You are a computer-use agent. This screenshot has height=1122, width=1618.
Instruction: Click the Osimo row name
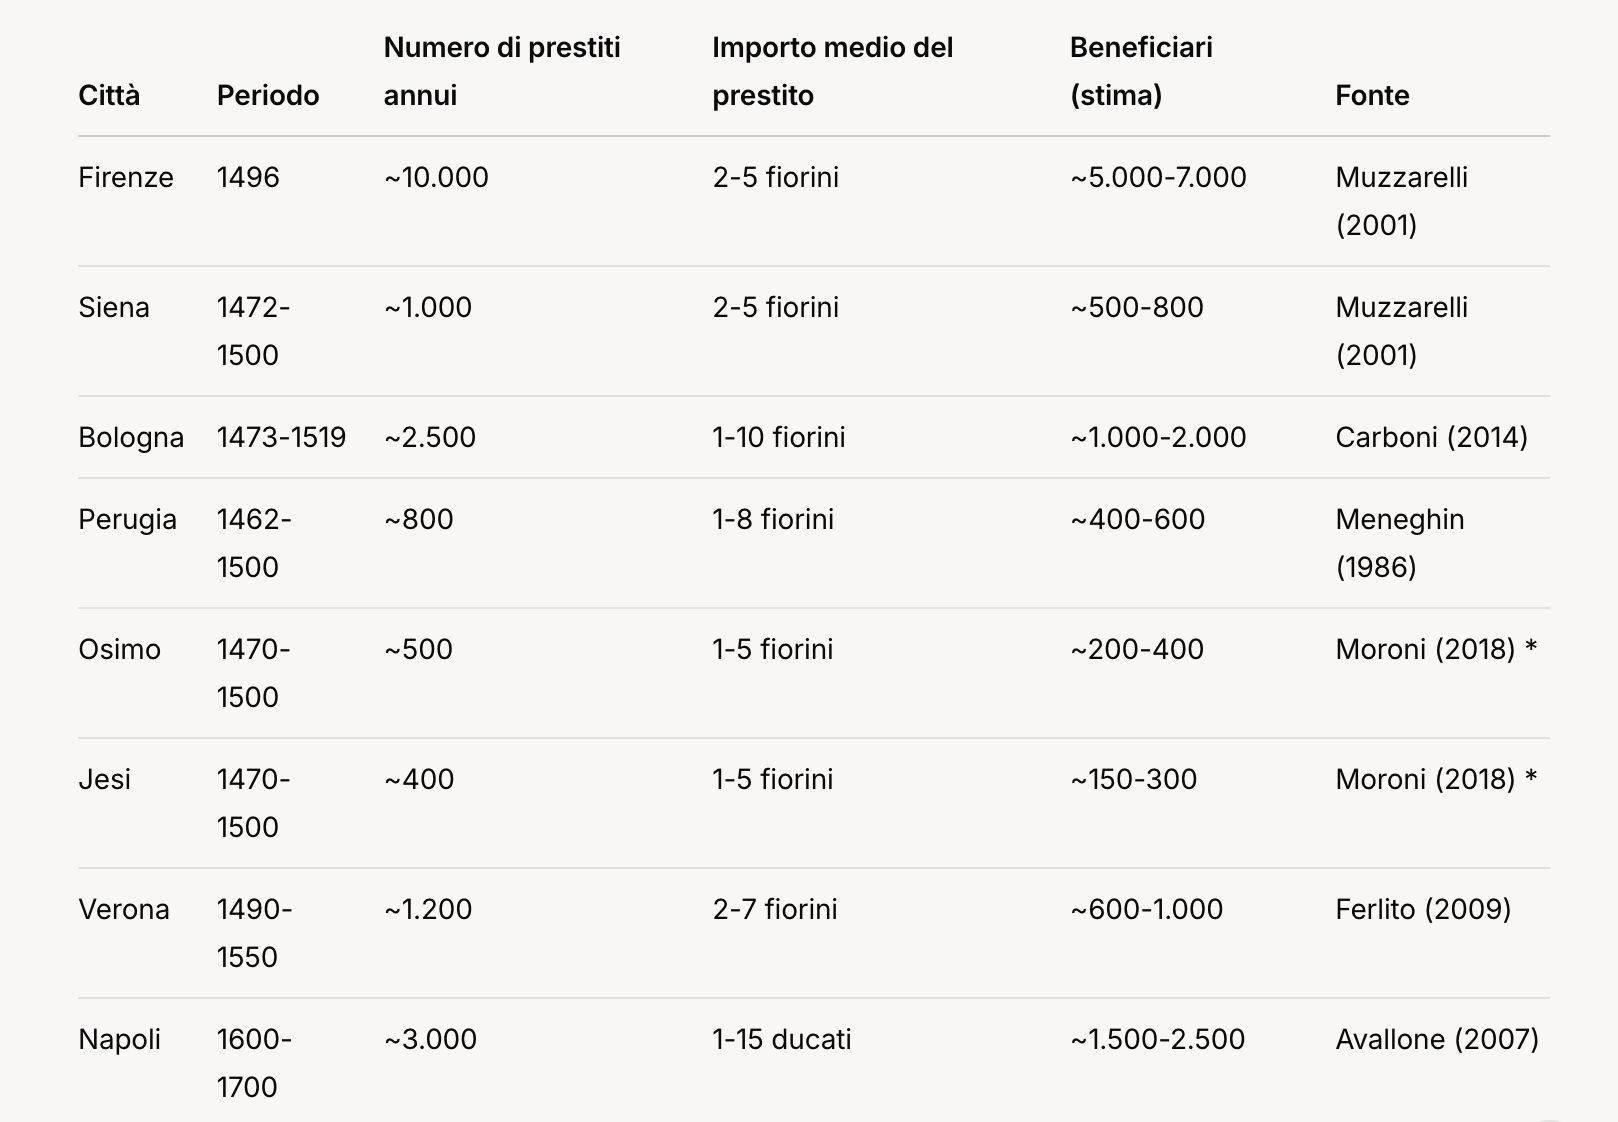(x=119, y=650)
